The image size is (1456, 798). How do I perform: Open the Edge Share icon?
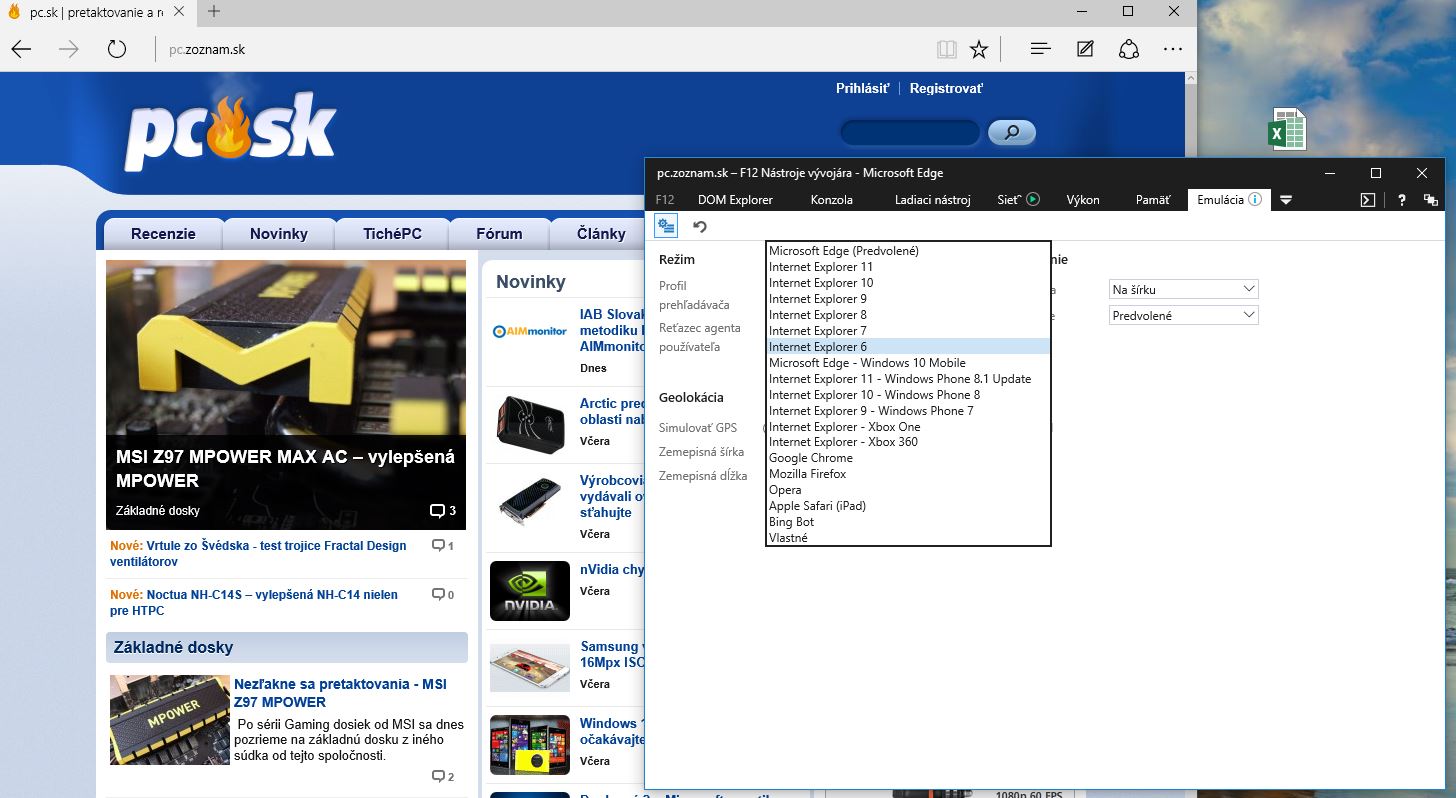1129,49
